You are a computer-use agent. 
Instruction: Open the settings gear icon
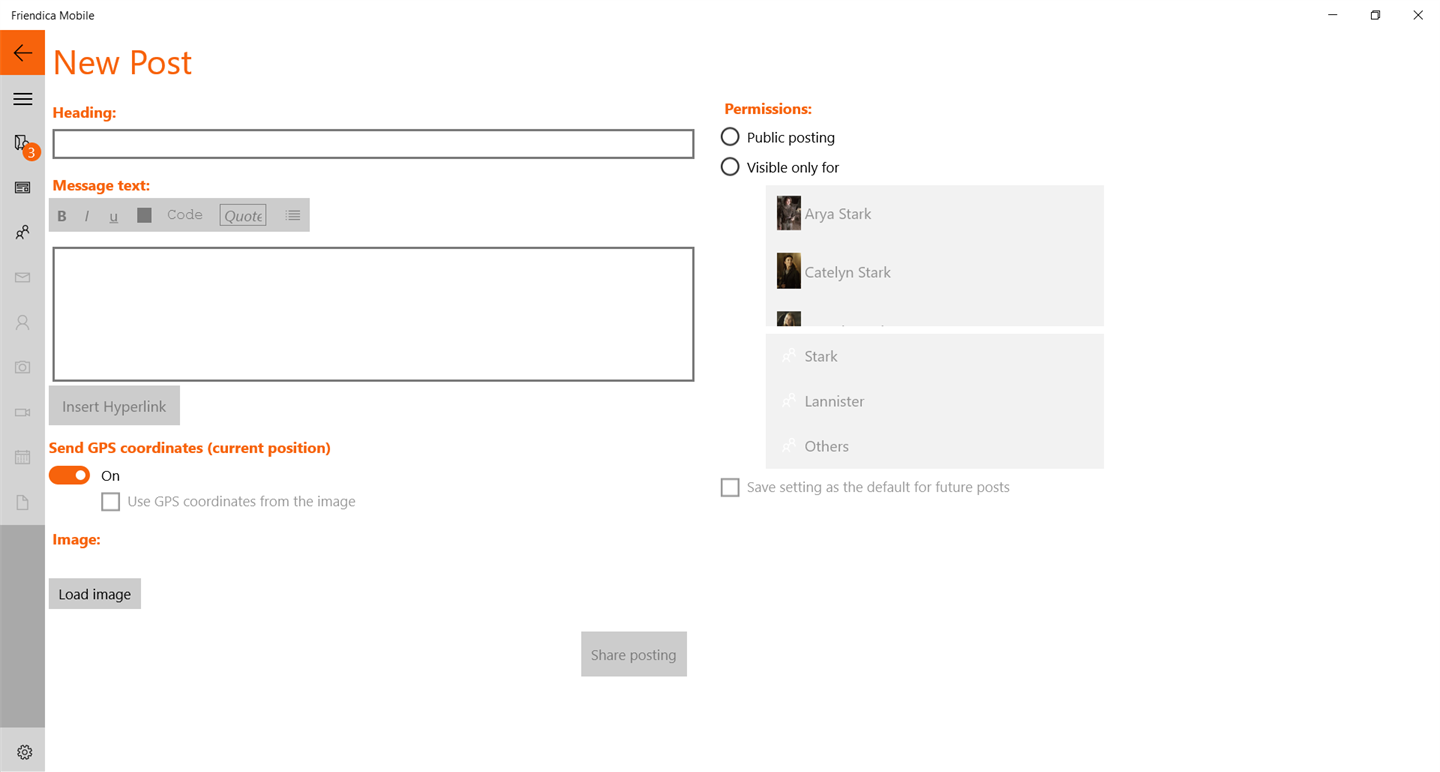tap(24, 752)
